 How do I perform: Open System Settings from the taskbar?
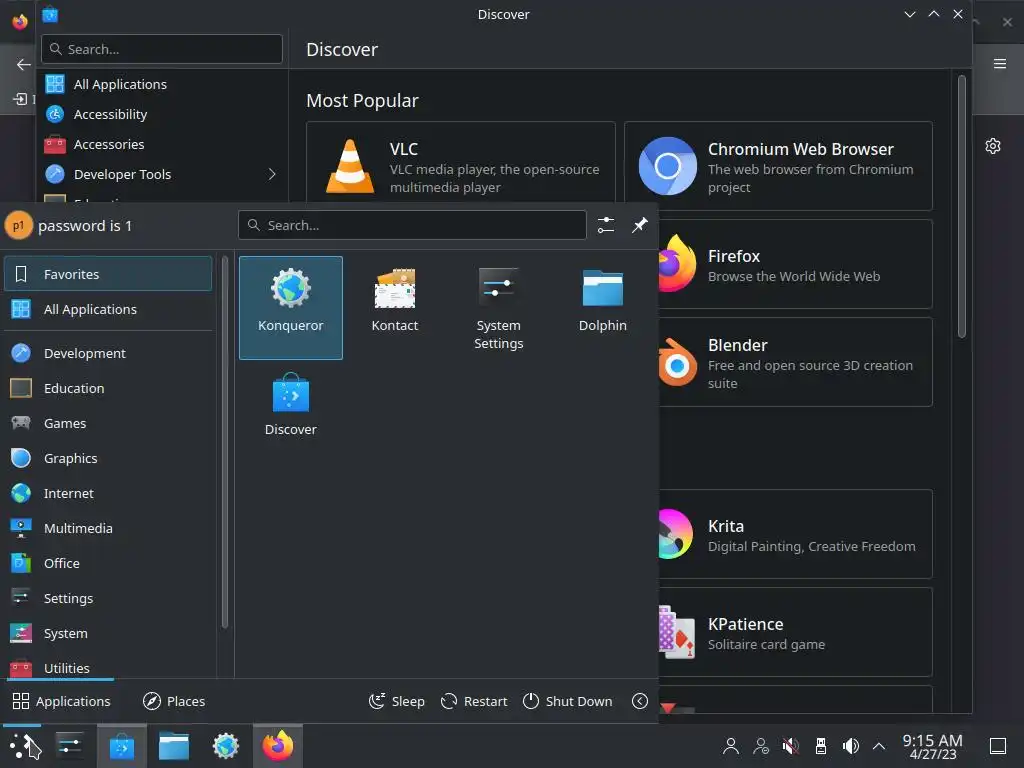click(x=69, y=746)
